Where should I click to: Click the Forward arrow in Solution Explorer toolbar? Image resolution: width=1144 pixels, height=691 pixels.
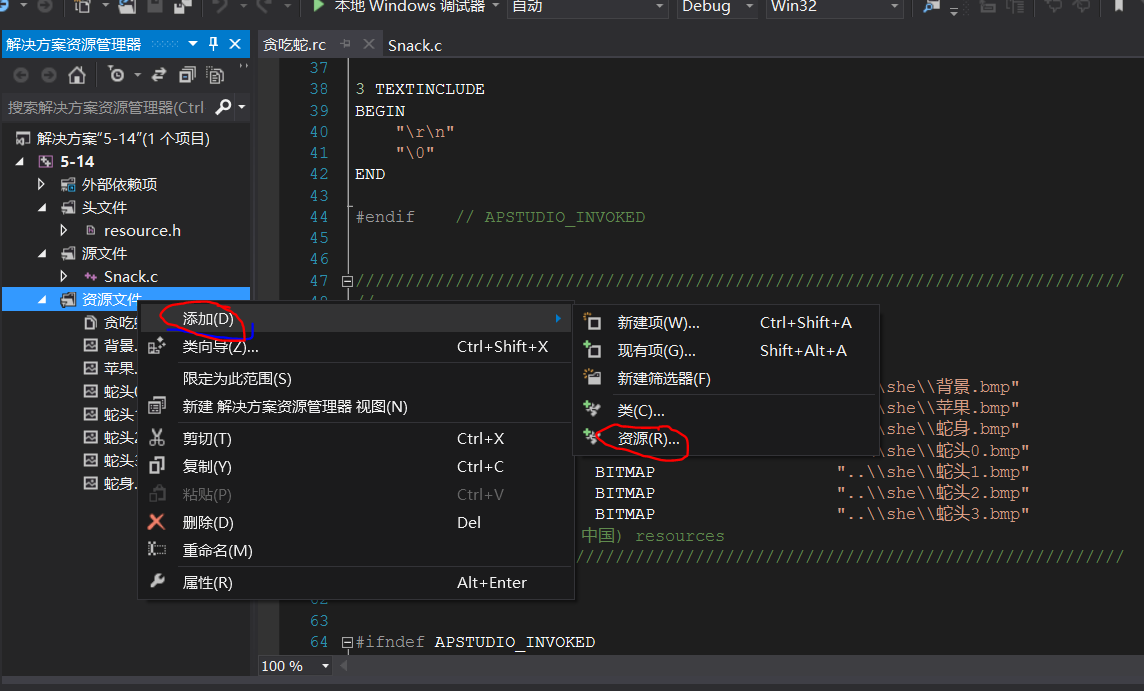click(48, 75)
